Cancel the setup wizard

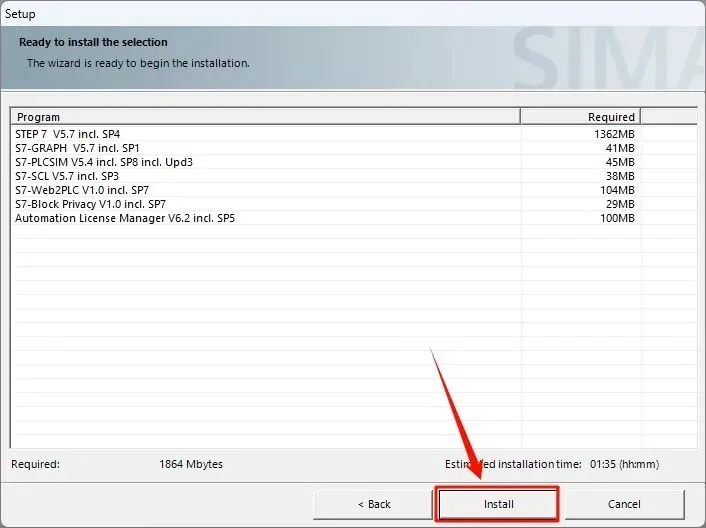(x=624, y=504)
